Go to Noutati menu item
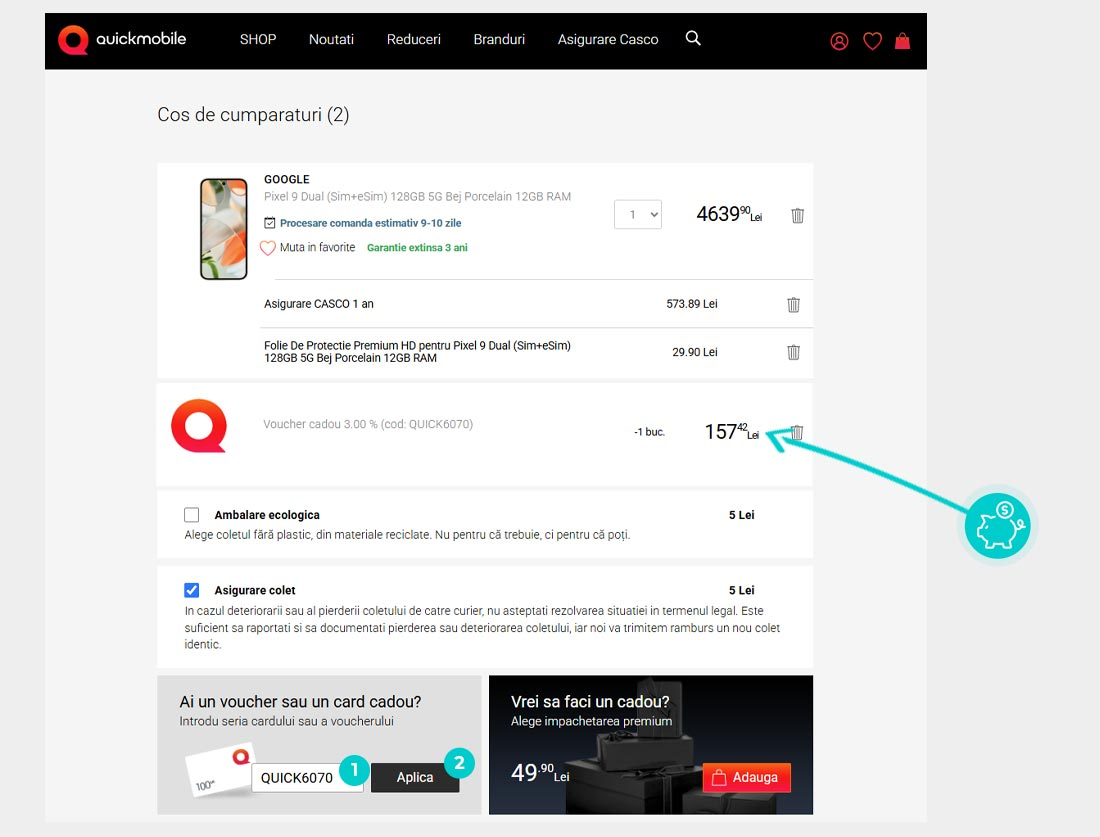 click(331, 39)
